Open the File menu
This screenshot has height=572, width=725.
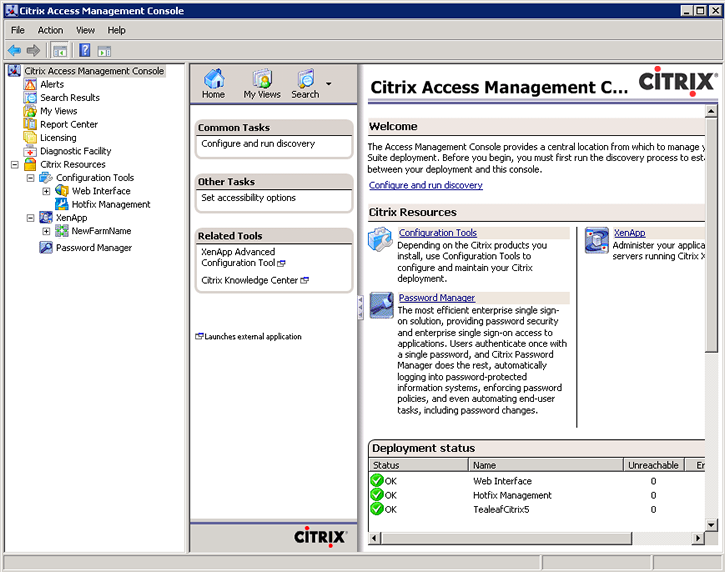click(18, 30)
